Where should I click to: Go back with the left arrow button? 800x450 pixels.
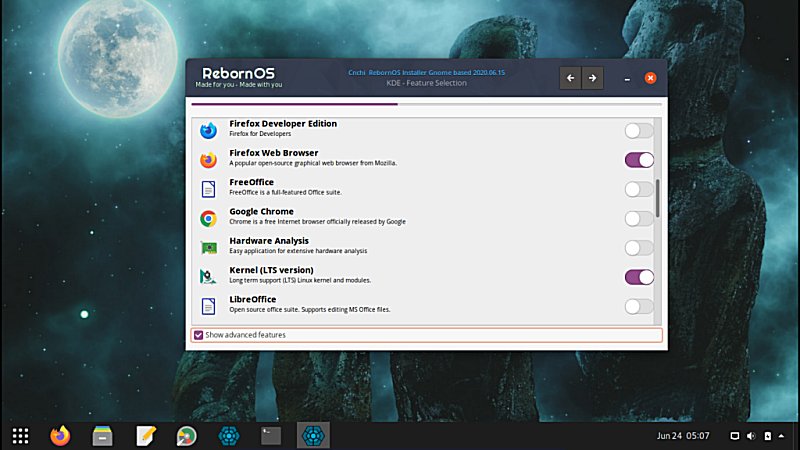(x=570, y=78)
